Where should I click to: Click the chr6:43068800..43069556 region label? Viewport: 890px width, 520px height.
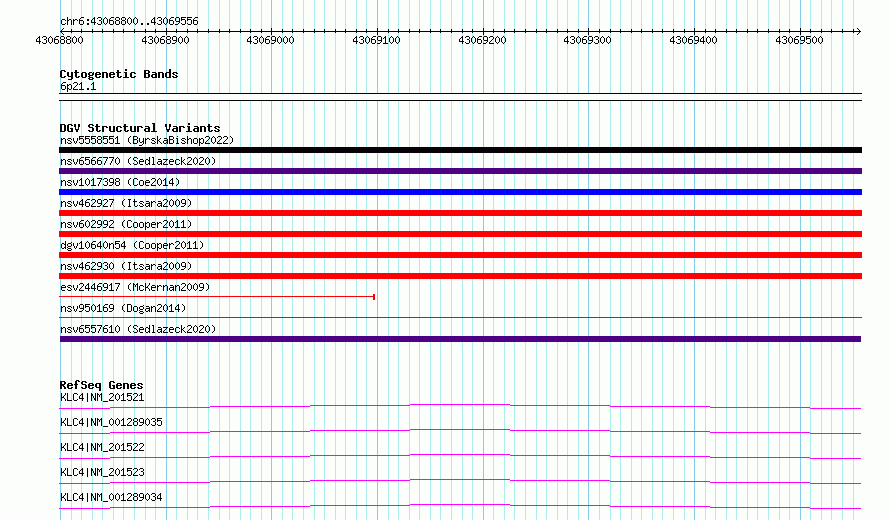(129, 21)
